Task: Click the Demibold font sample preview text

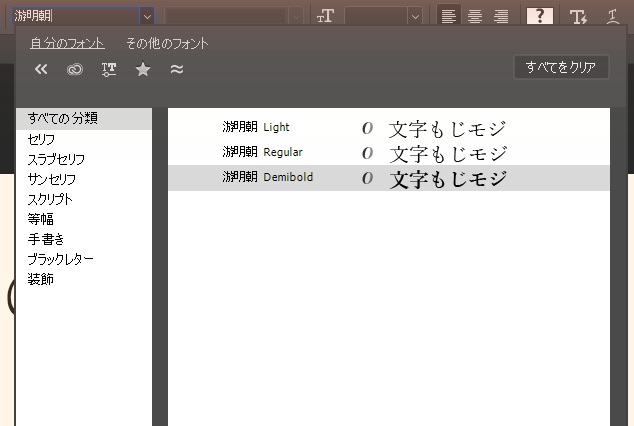Action: 448,179
